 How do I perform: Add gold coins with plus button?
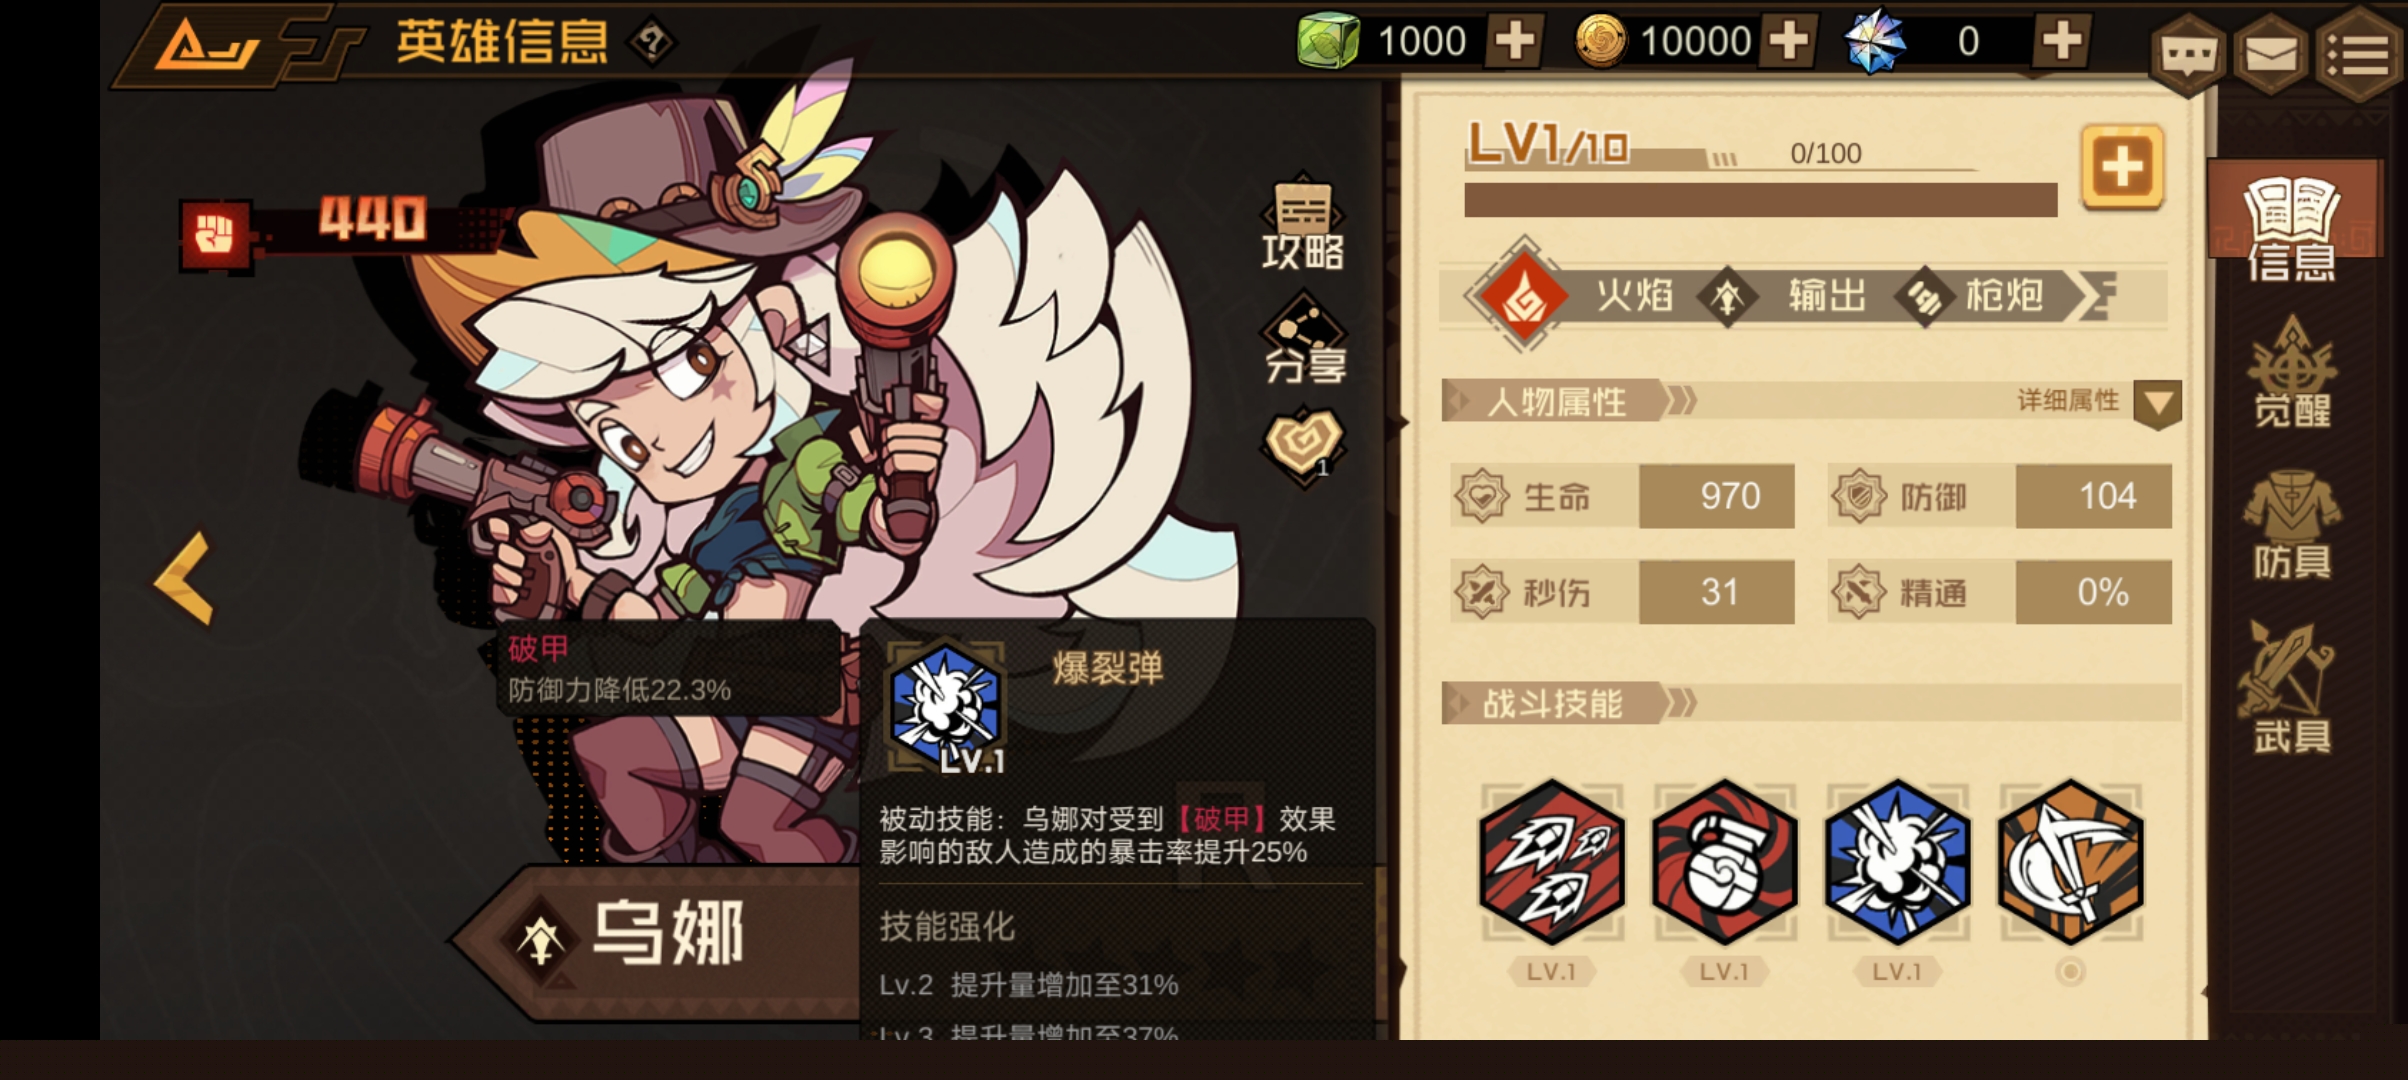pos(1789,42)
